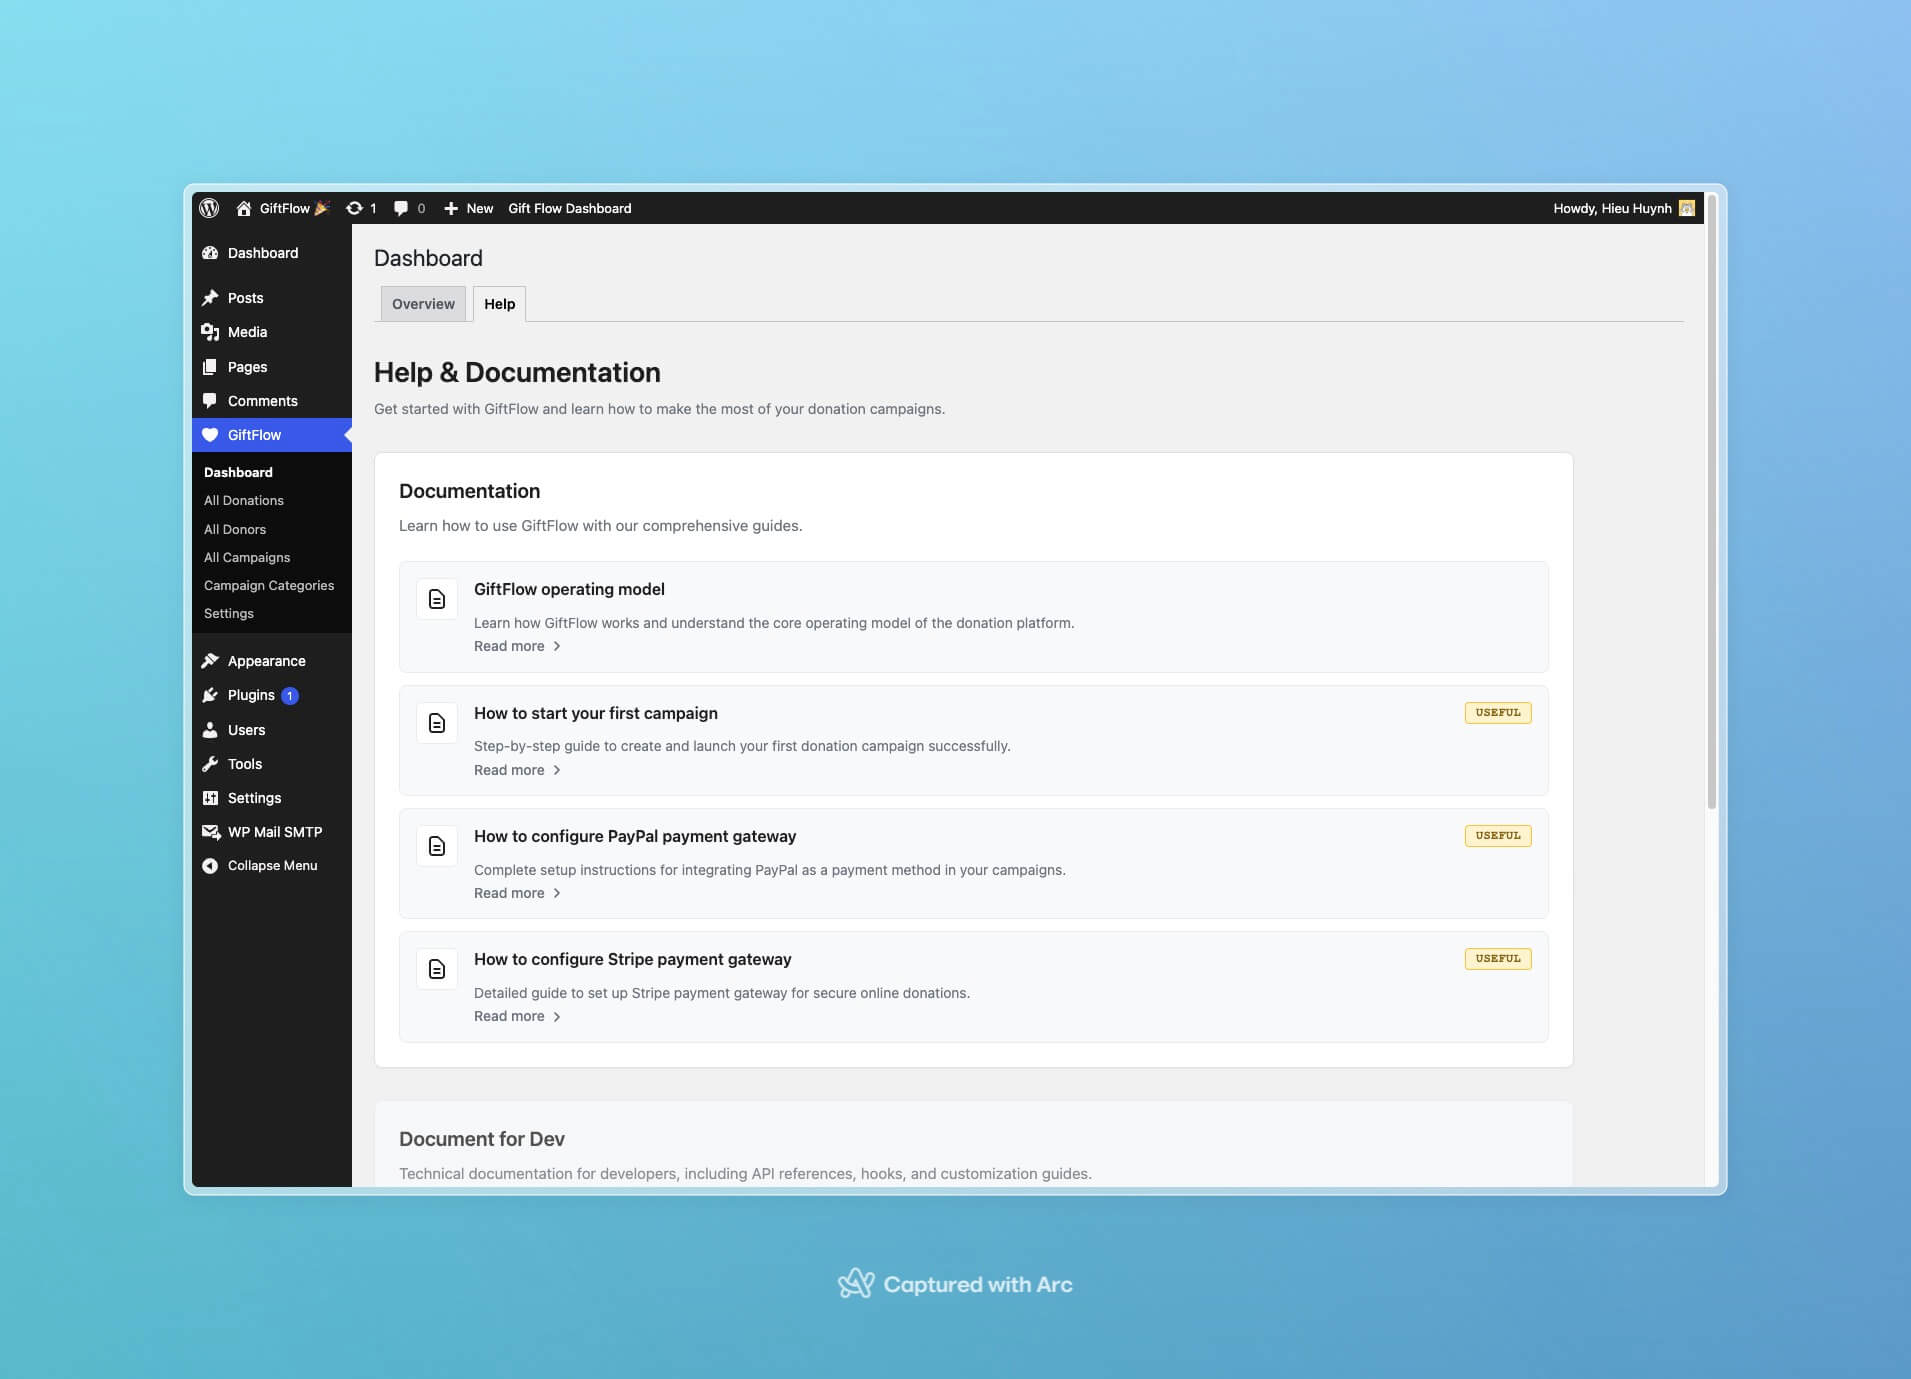Click the GiftFlow site name in the admin bar
The width and height of the screenshot is (1911, 1379).
tap(285, 208)
